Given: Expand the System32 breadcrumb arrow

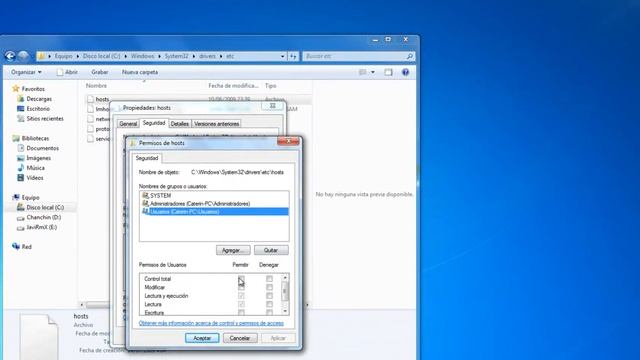Looking at the screenshot, I should (x=193, y=56).
